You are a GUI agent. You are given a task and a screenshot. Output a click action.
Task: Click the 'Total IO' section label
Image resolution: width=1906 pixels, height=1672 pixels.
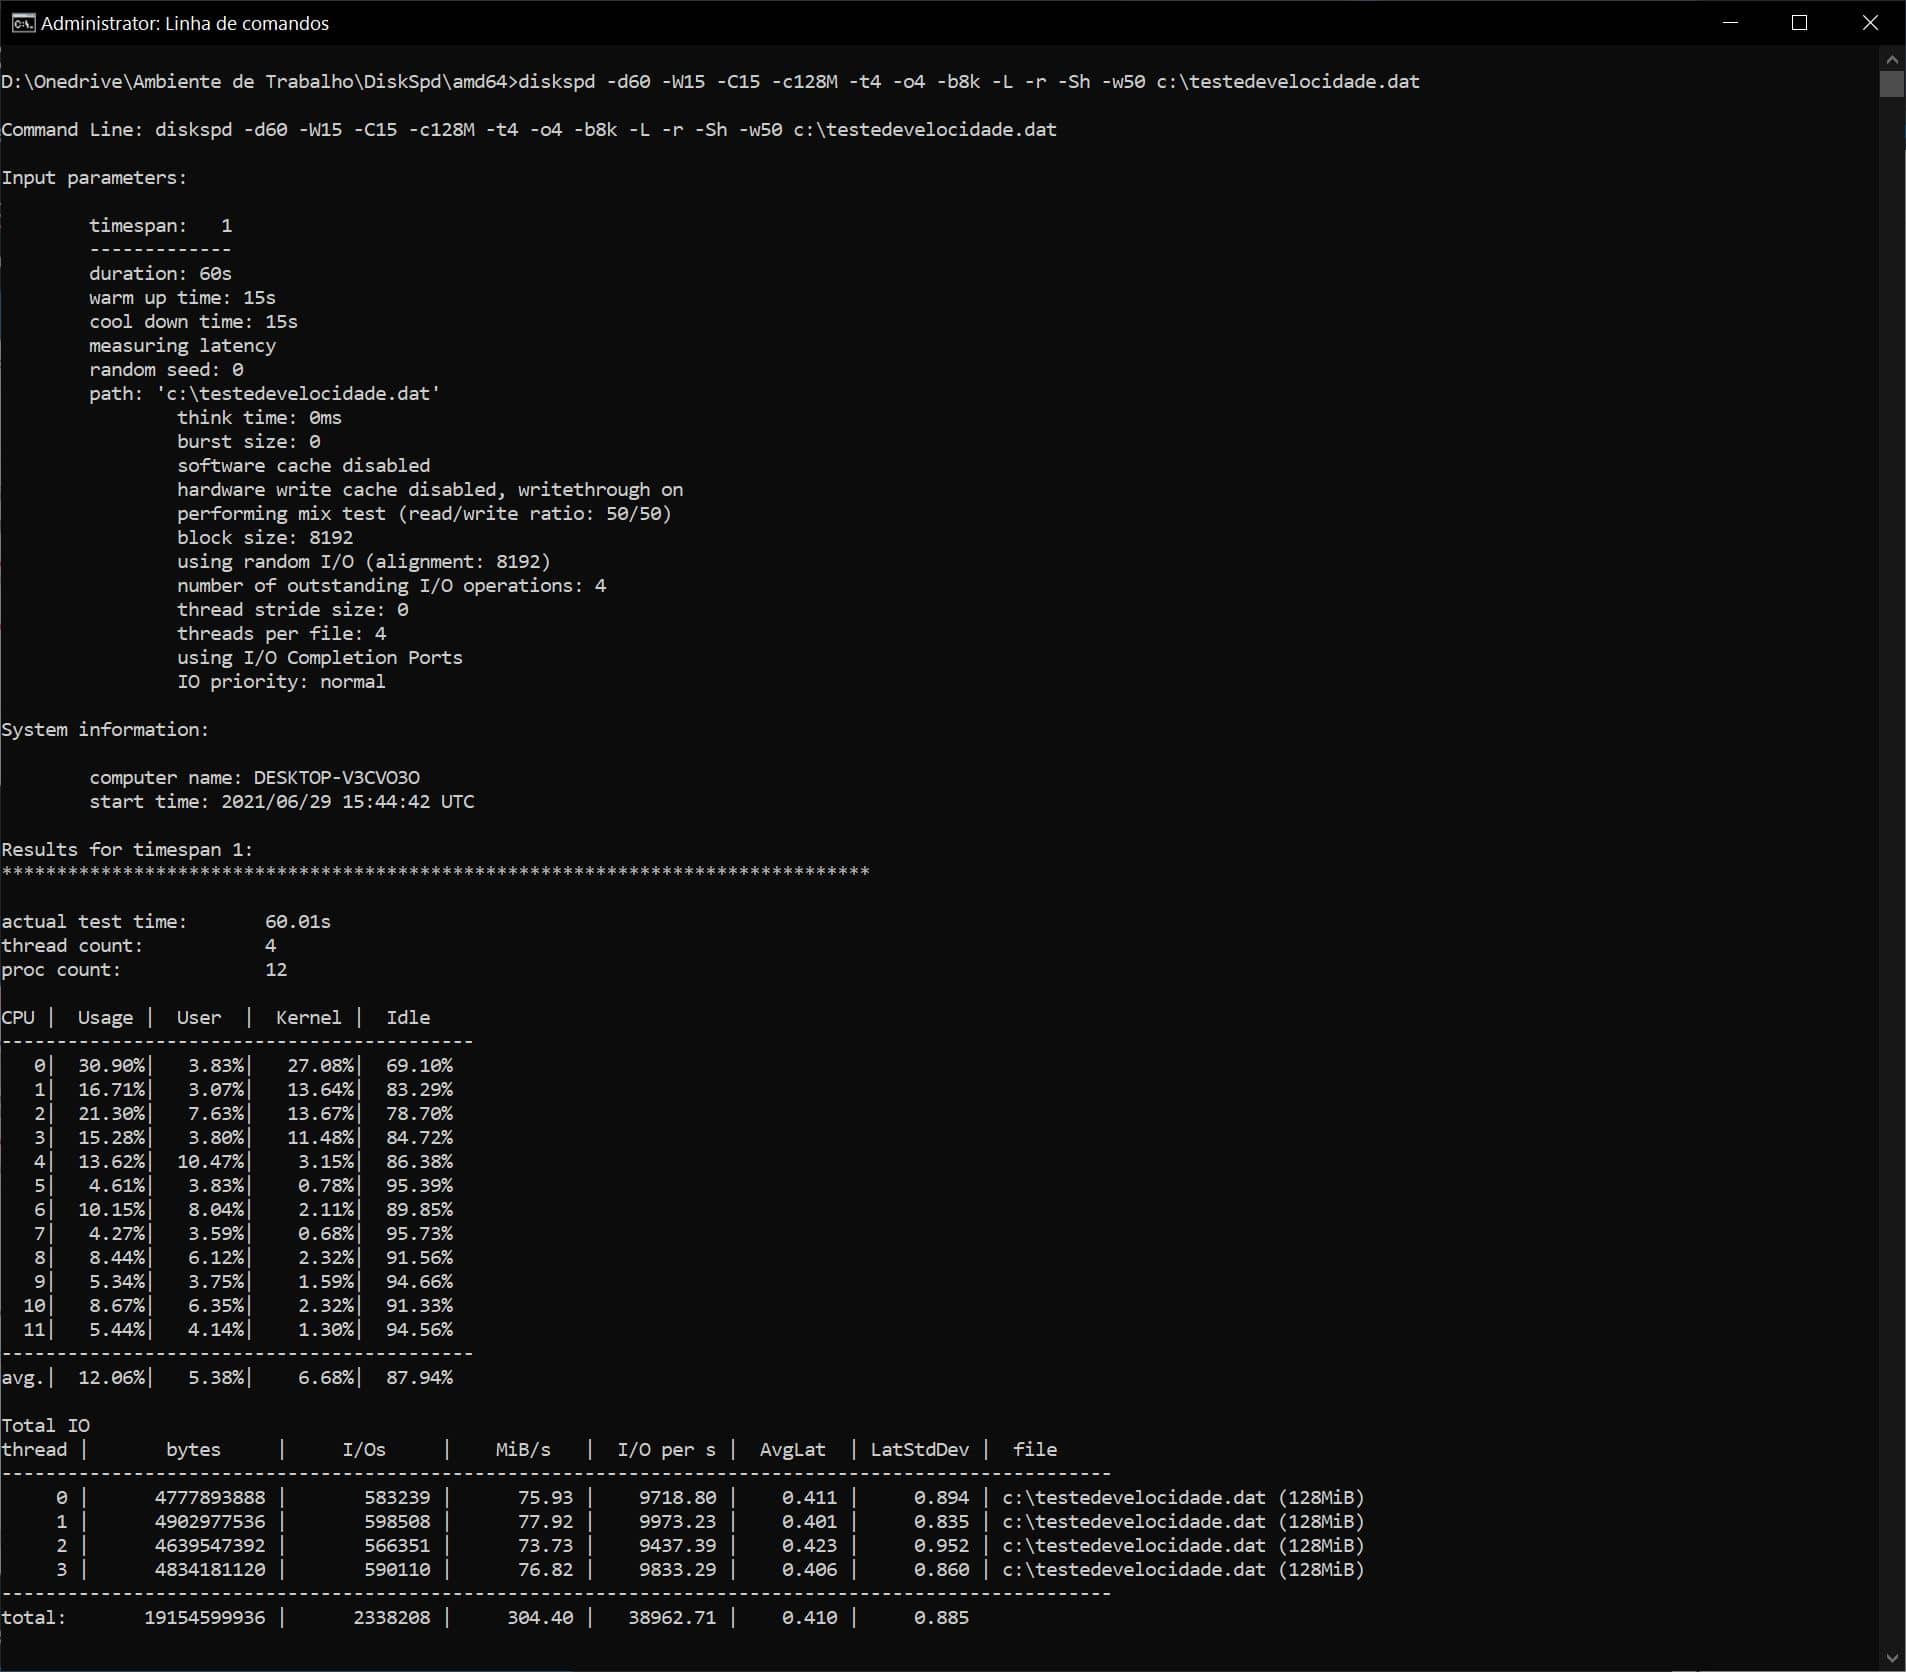click(x=46, y=1426)
